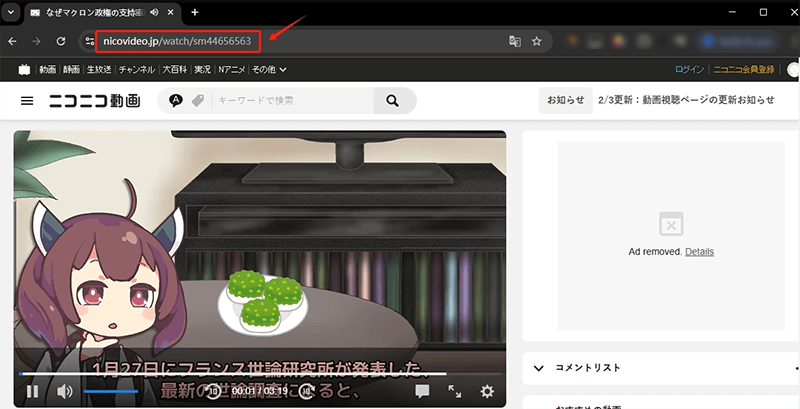Click the nicovideo.jp URL in address bar
The height and width of the screenshot is (409, 800).
point(177,41)
